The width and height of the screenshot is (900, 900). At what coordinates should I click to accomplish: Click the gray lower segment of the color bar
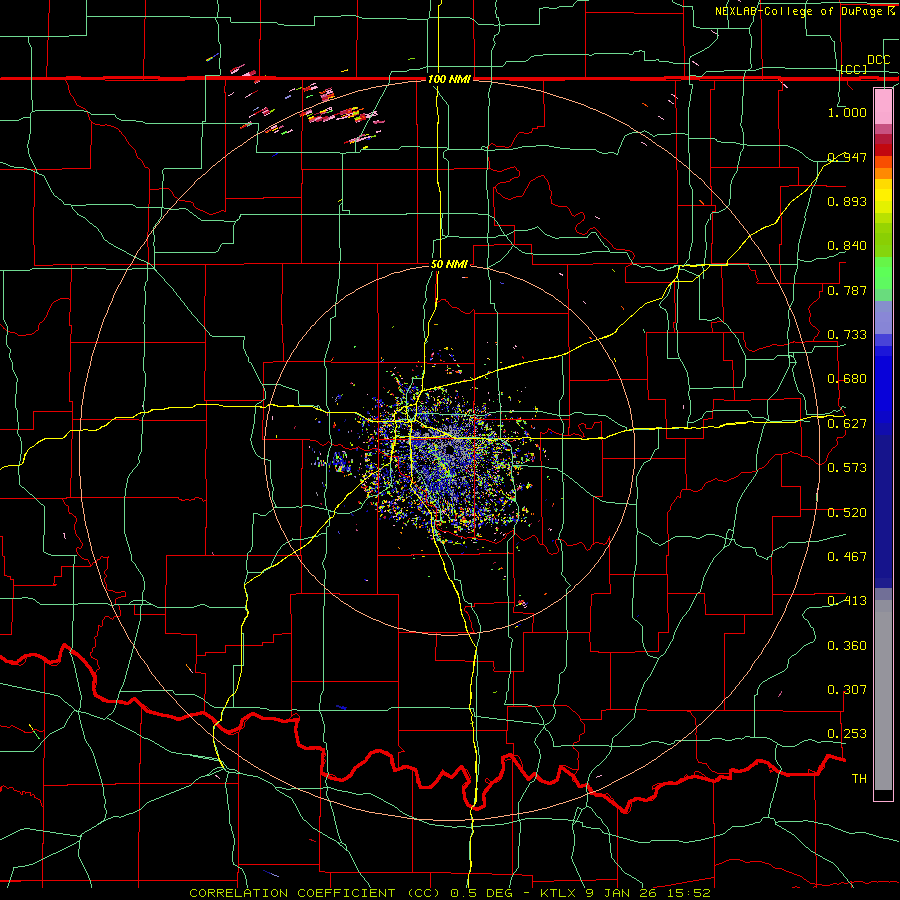point(883,695)
